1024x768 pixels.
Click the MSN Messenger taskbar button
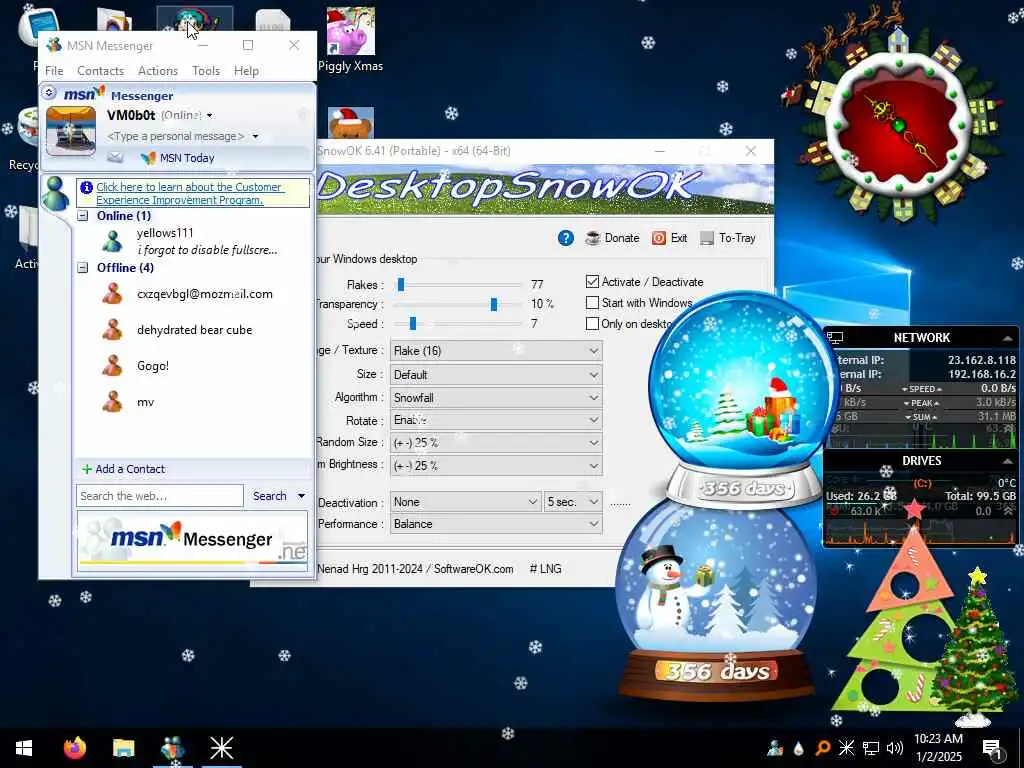click(172, 748)
